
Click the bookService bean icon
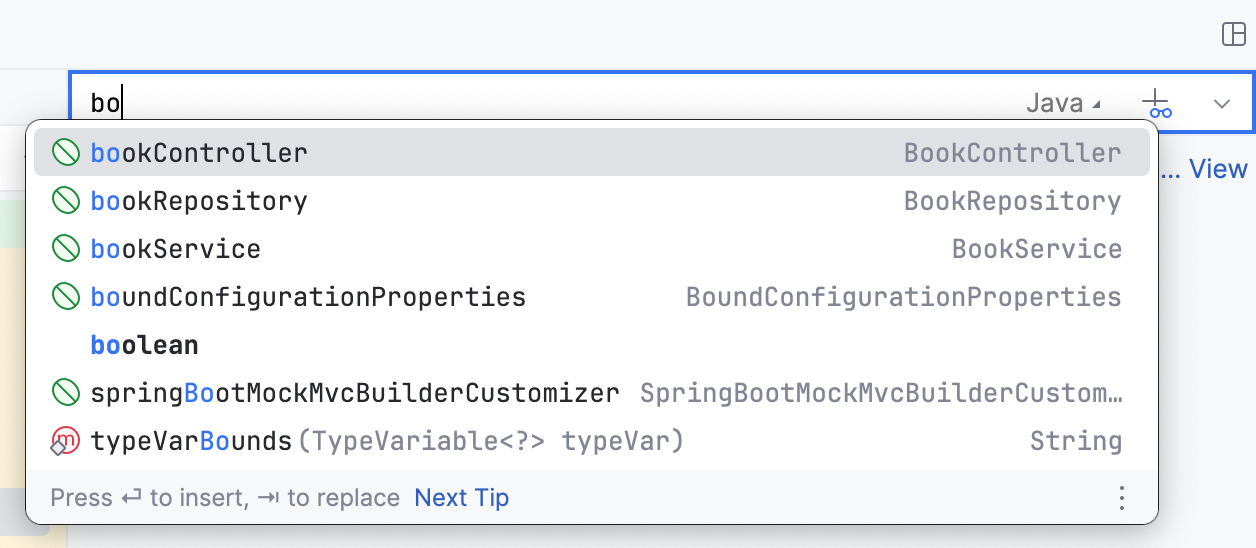pyautogui.click(x=66, y=249)
